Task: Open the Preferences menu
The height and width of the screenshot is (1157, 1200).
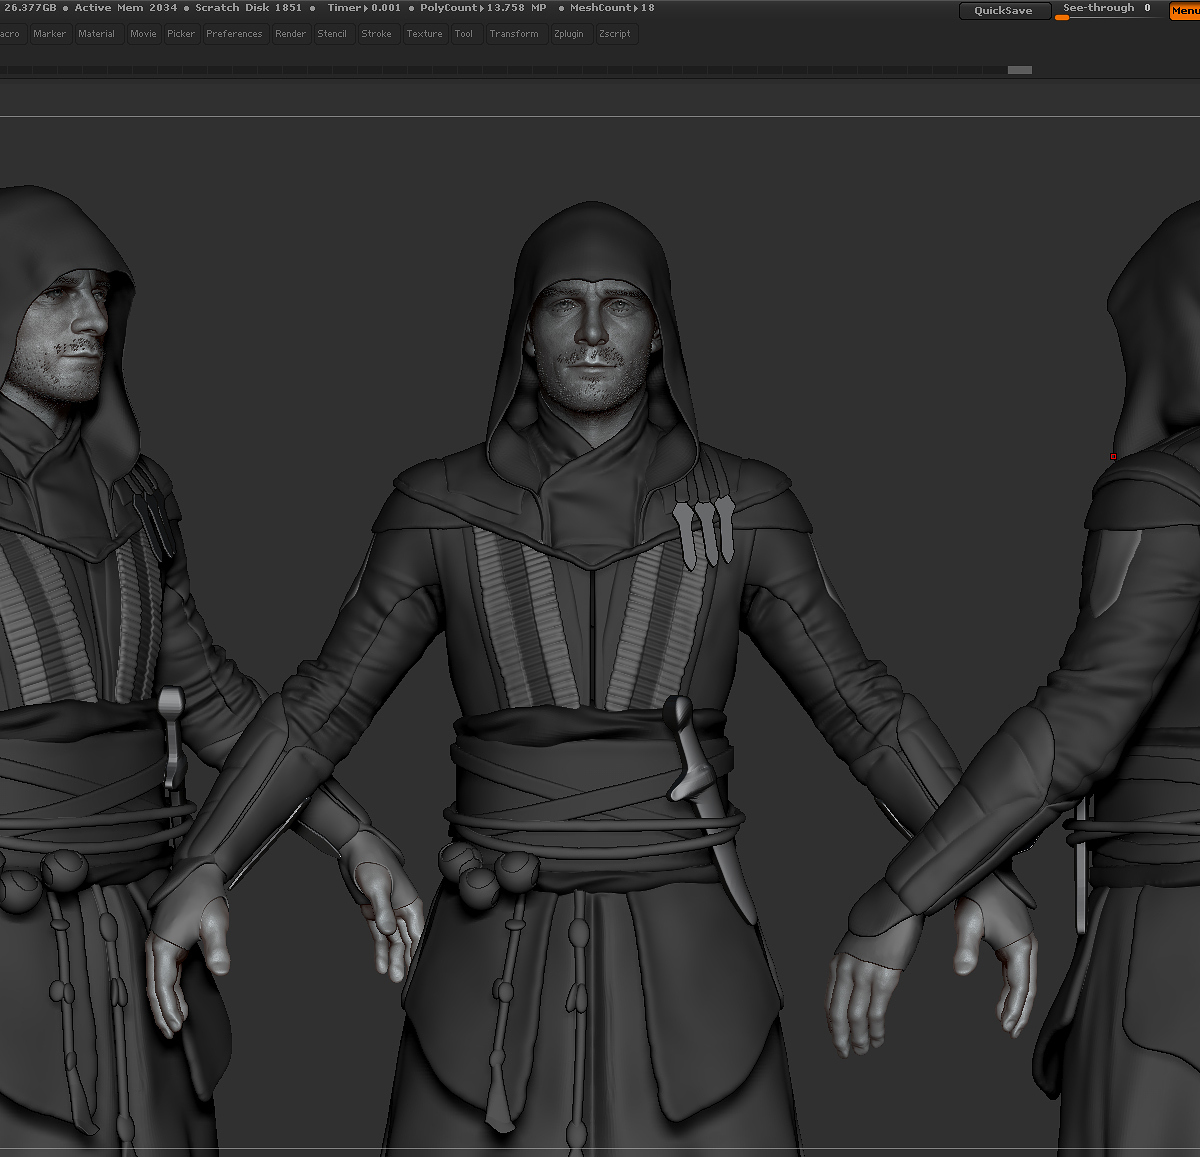Action: point(234,34)
